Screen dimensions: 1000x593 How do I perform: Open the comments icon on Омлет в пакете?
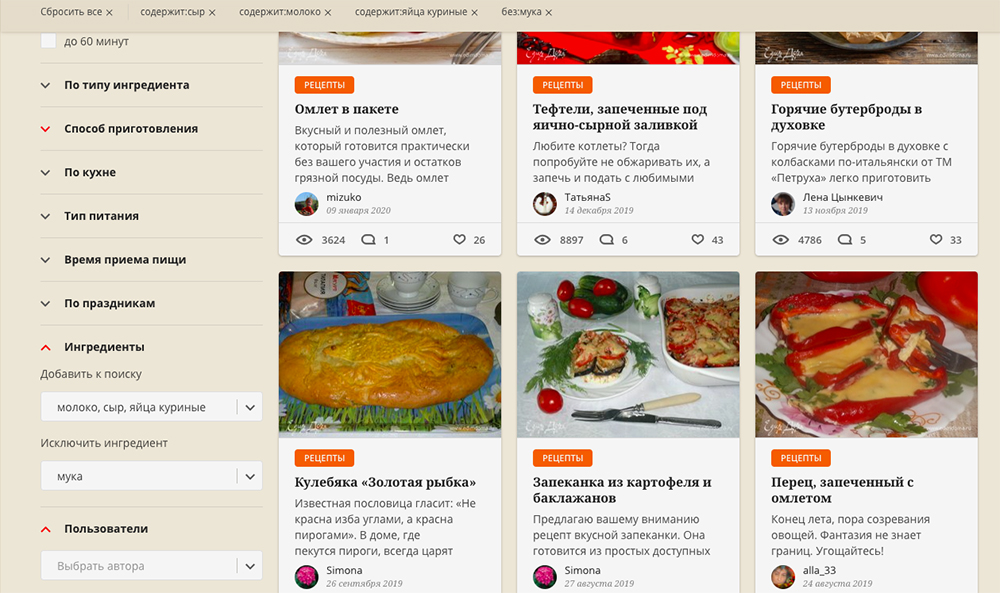tap(368, 240)
